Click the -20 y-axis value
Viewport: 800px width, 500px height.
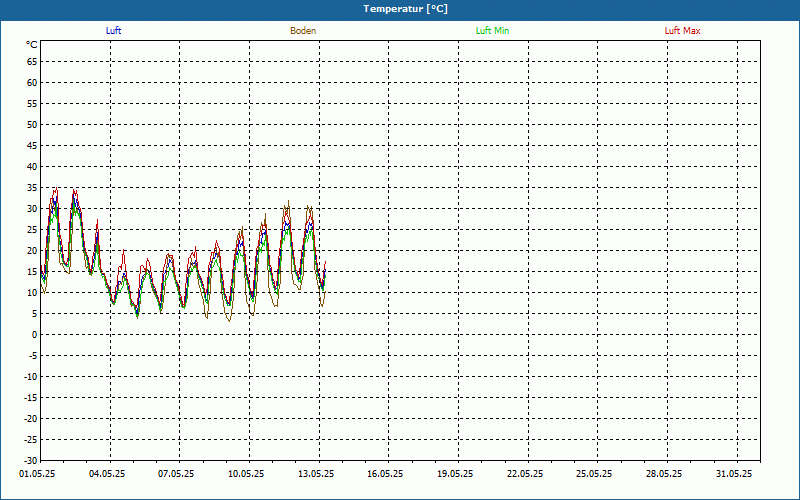pos(30,419)
